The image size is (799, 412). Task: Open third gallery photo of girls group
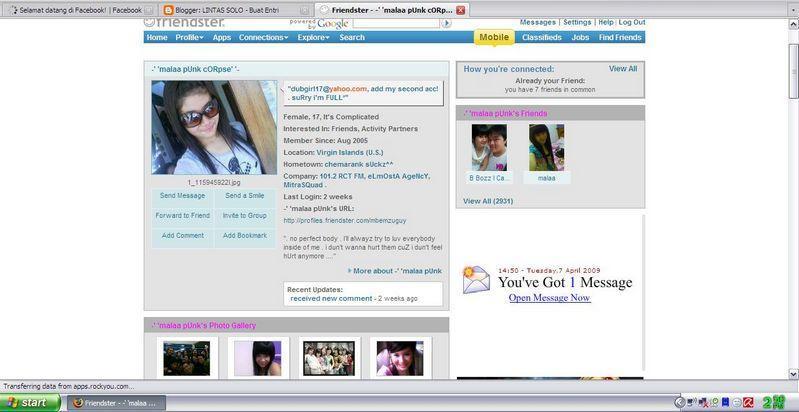329,359
